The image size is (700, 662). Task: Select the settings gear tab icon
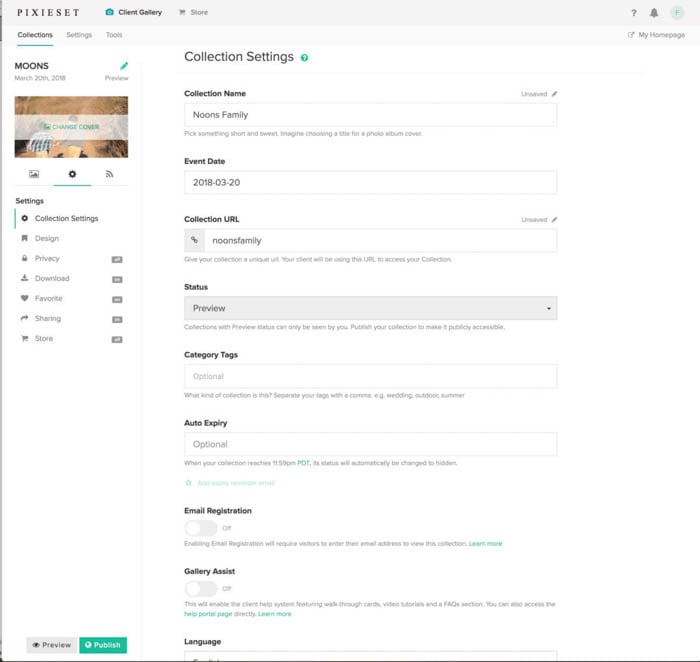[72, 174]
